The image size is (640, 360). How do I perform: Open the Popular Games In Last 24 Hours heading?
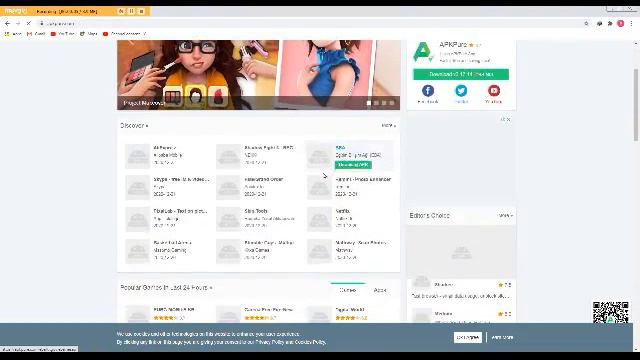166,288
